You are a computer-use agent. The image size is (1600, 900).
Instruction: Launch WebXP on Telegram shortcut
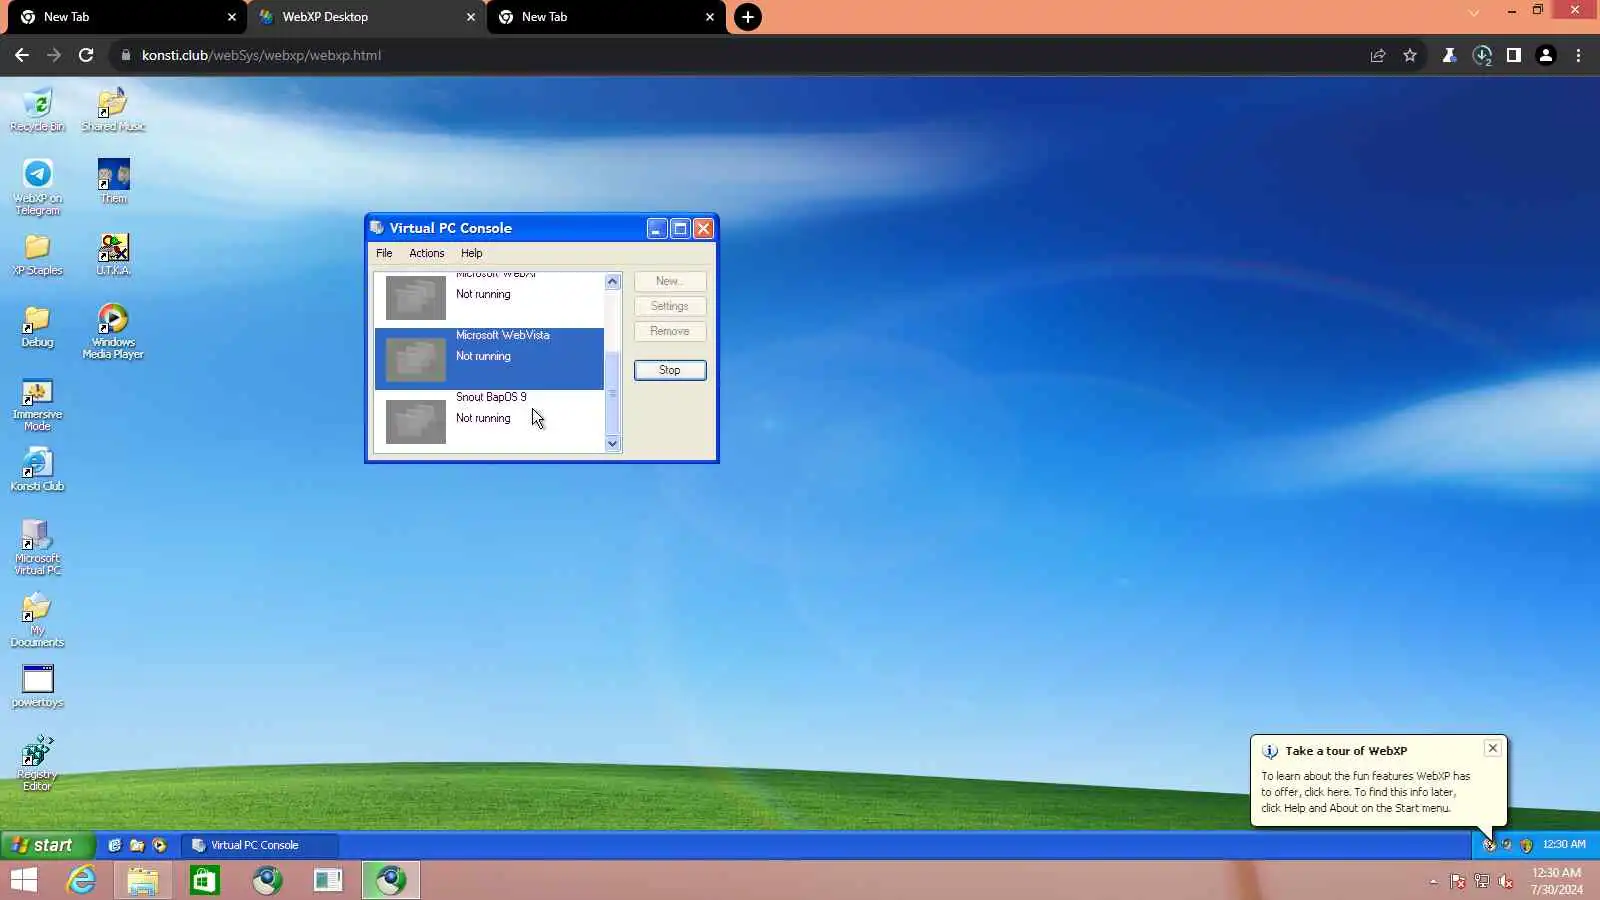(x=37, y=187)
